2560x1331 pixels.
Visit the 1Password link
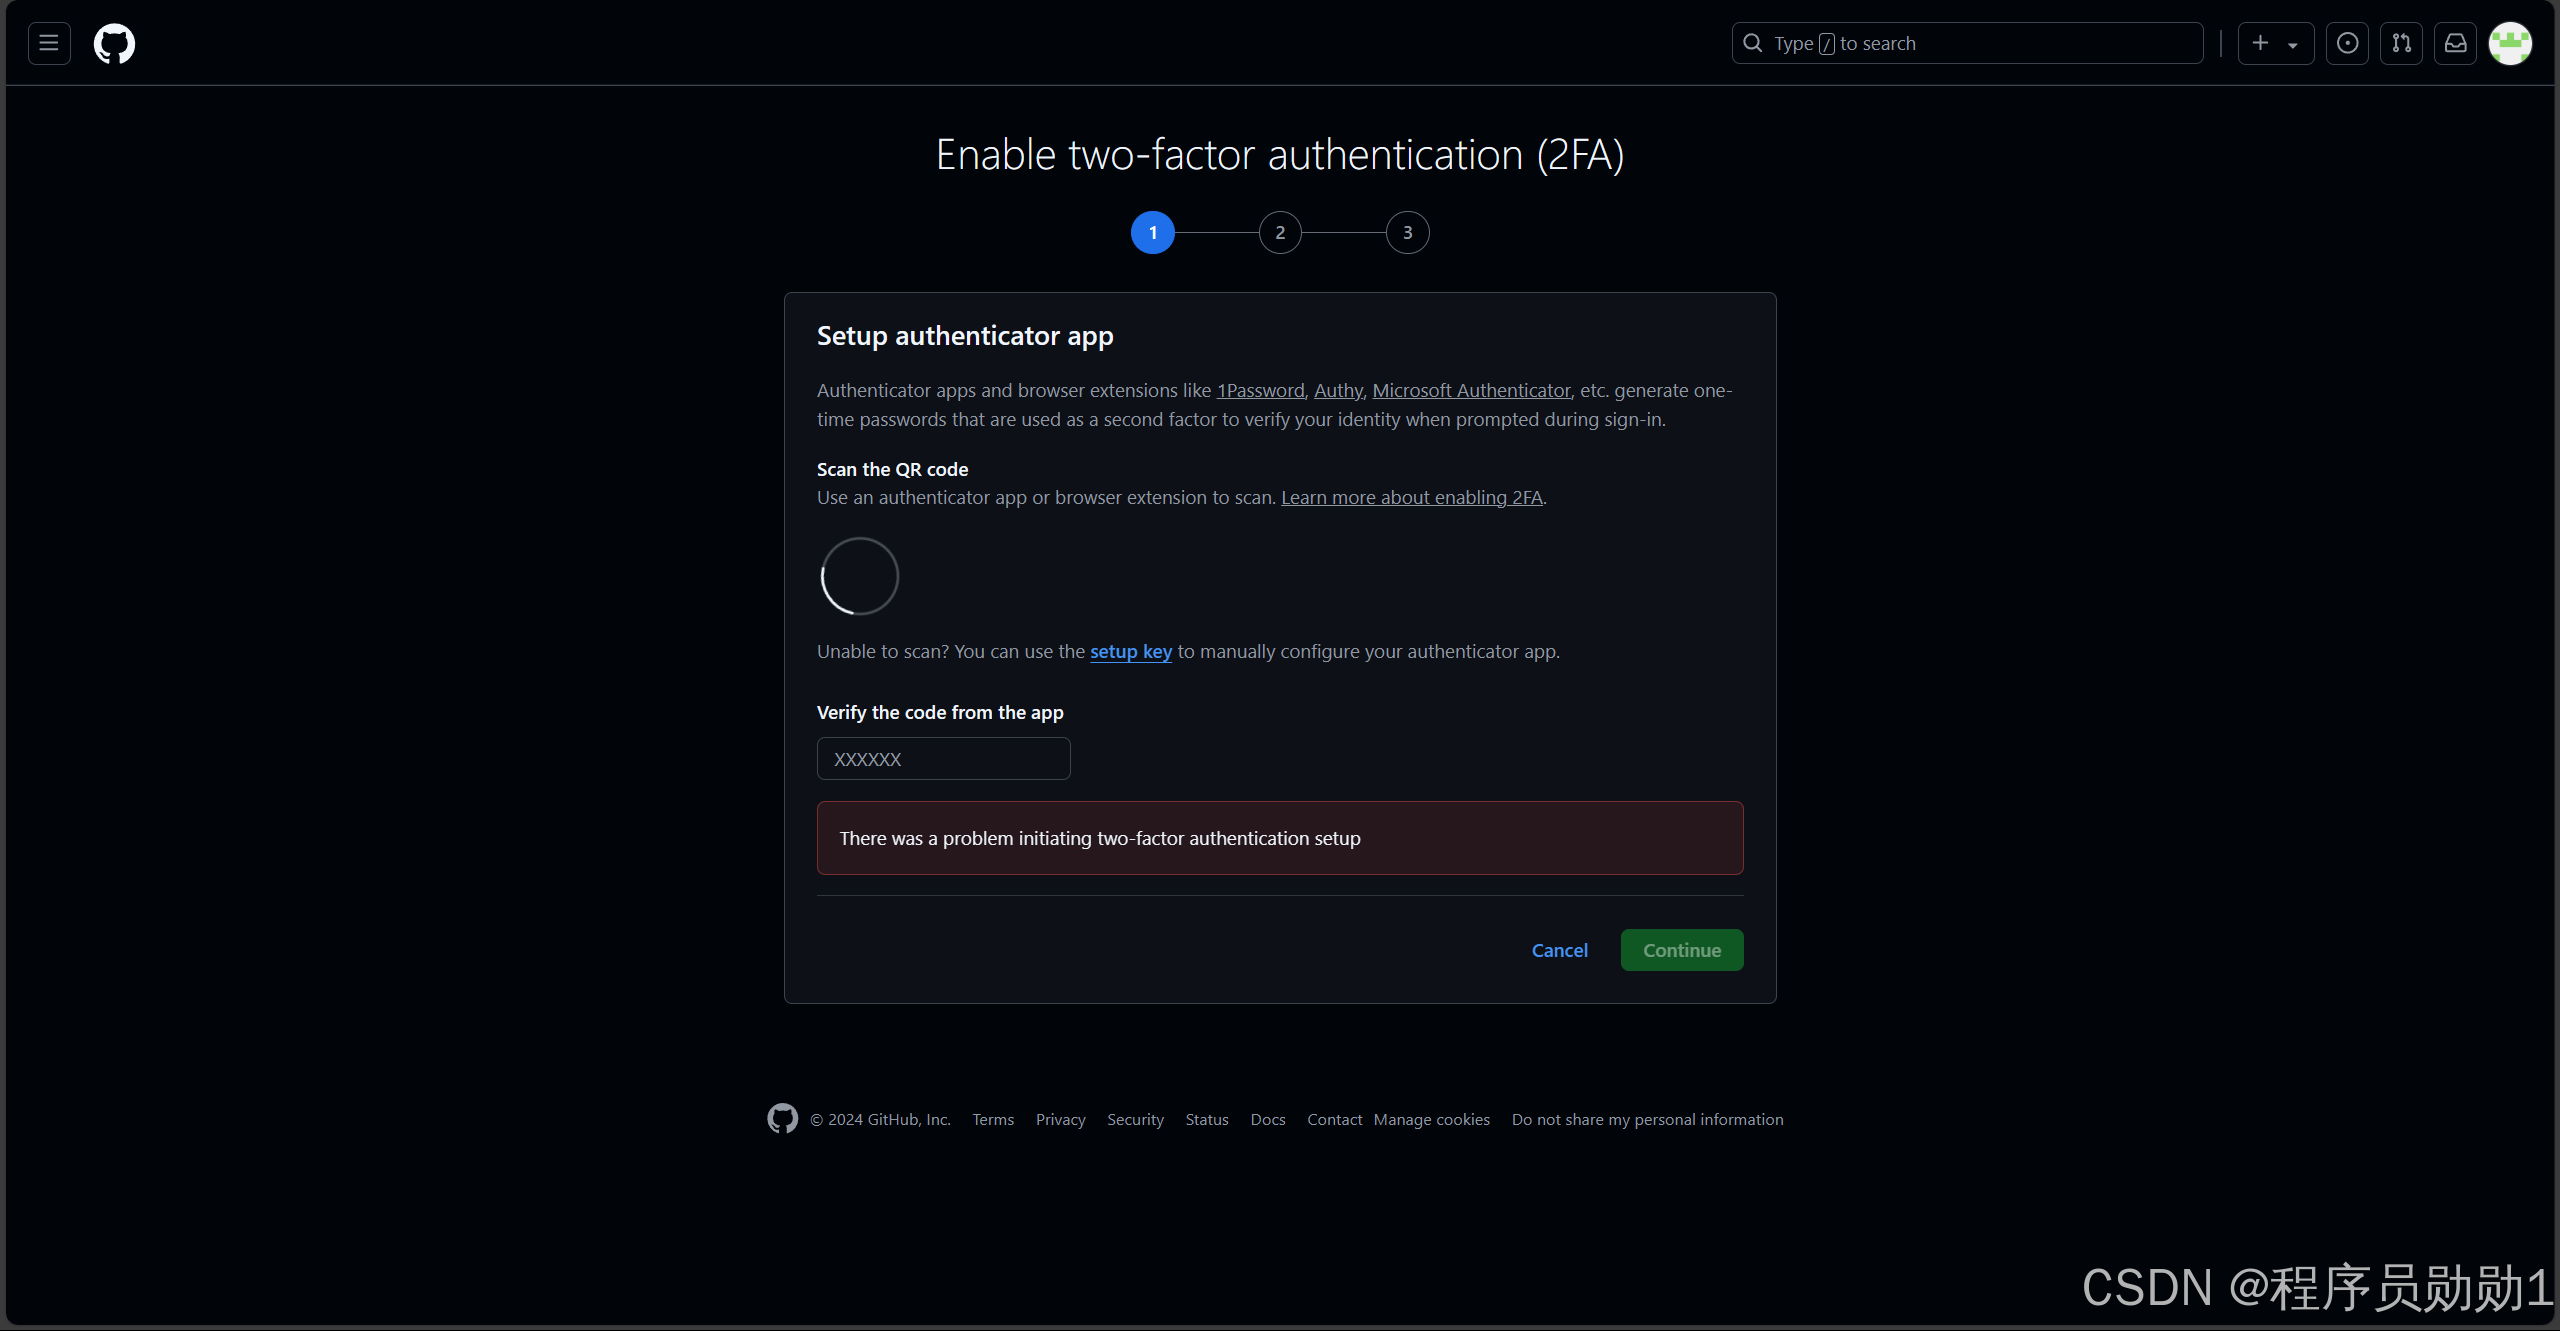[x=1259, y=390]
